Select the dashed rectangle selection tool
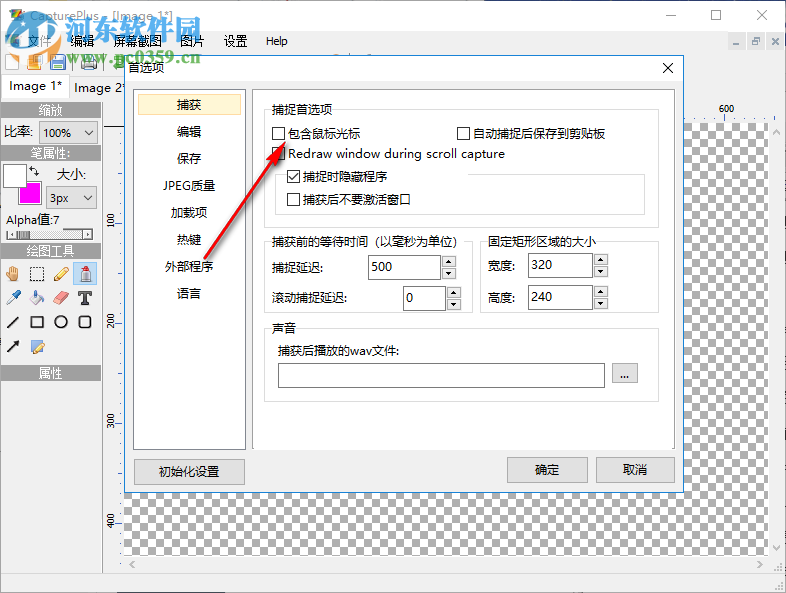Image resolution: width=786 pixels, height=593 pixels. click(37, 274)
